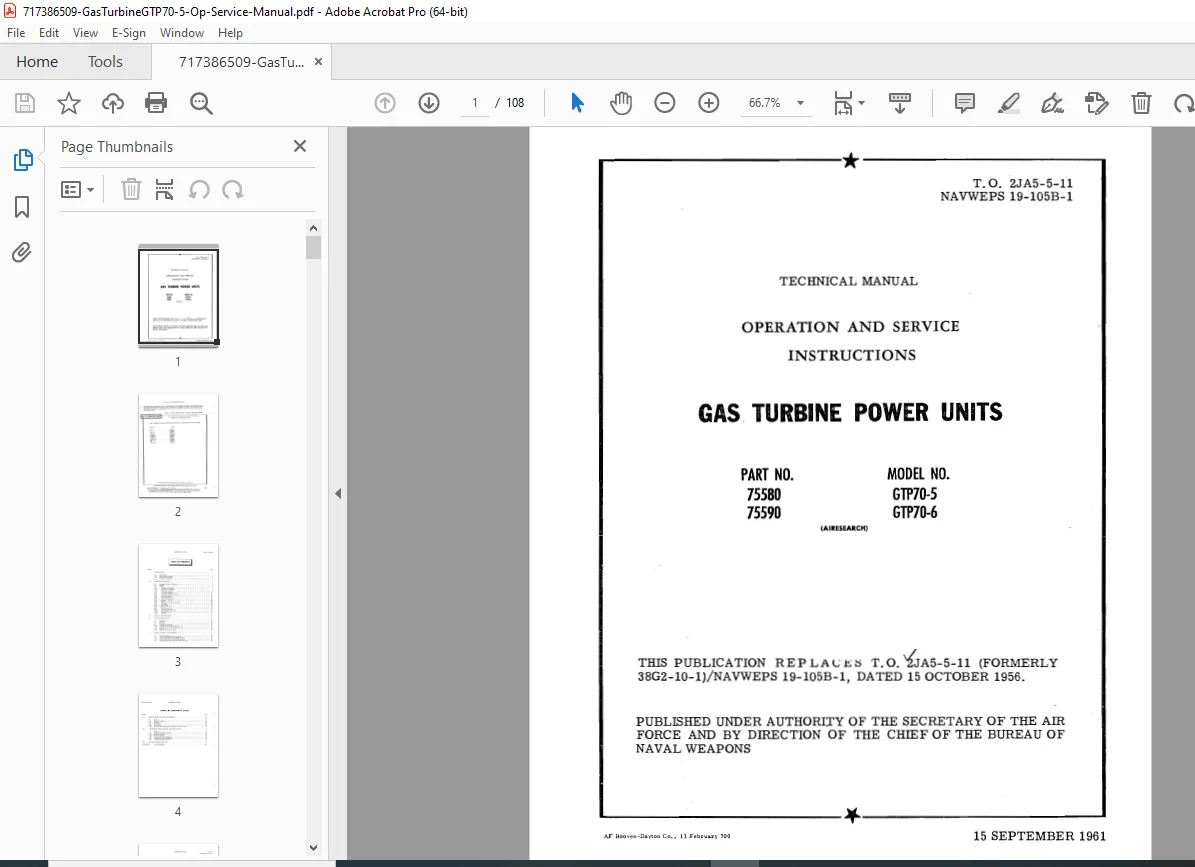
Task: Click the trash delete icon in main toolbar
Action: click(x=1141, y=103)
